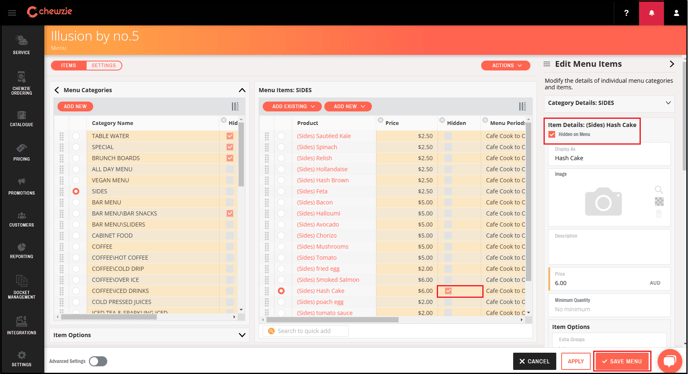Open the Actions dropdown
The width and height of the screenshot is (688, 374).
point(505,65)
